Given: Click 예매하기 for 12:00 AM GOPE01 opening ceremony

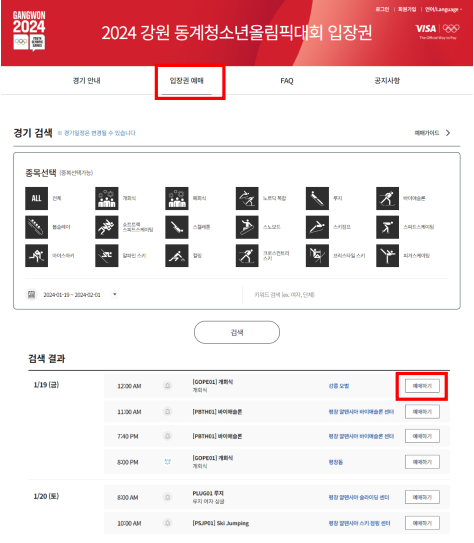Looking at the screenshot, I should pos(422,386).
